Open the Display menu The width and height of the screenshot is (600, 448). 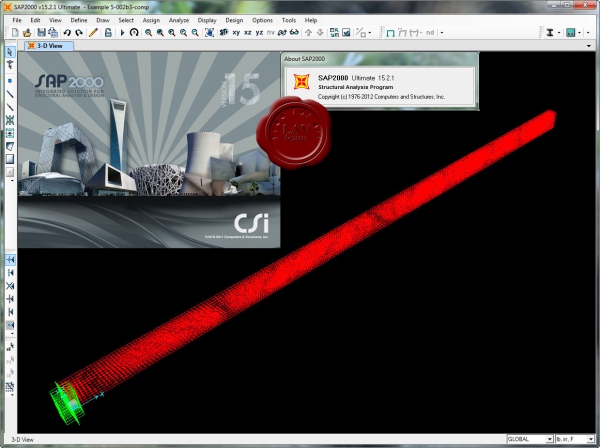[207, 20]
